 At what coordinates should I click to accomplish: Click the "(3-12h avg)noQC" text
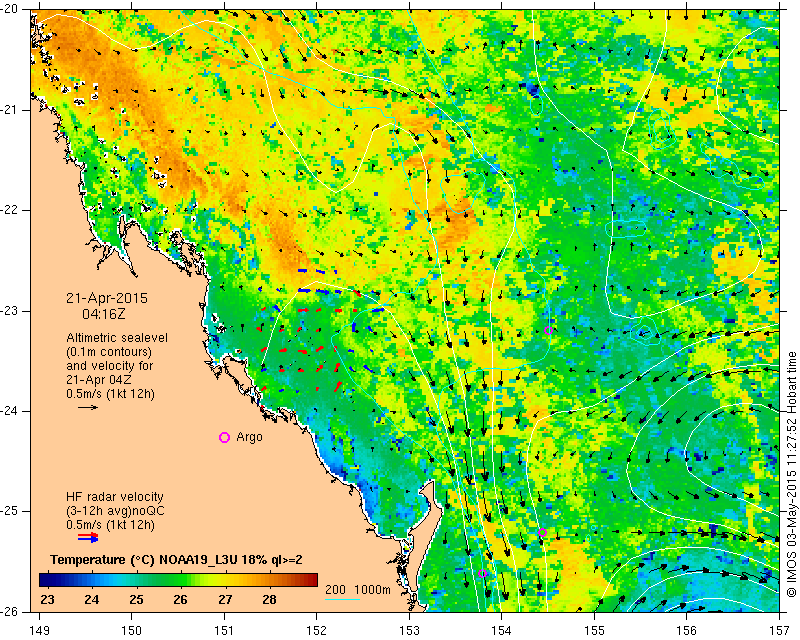(x=115, y=510)
